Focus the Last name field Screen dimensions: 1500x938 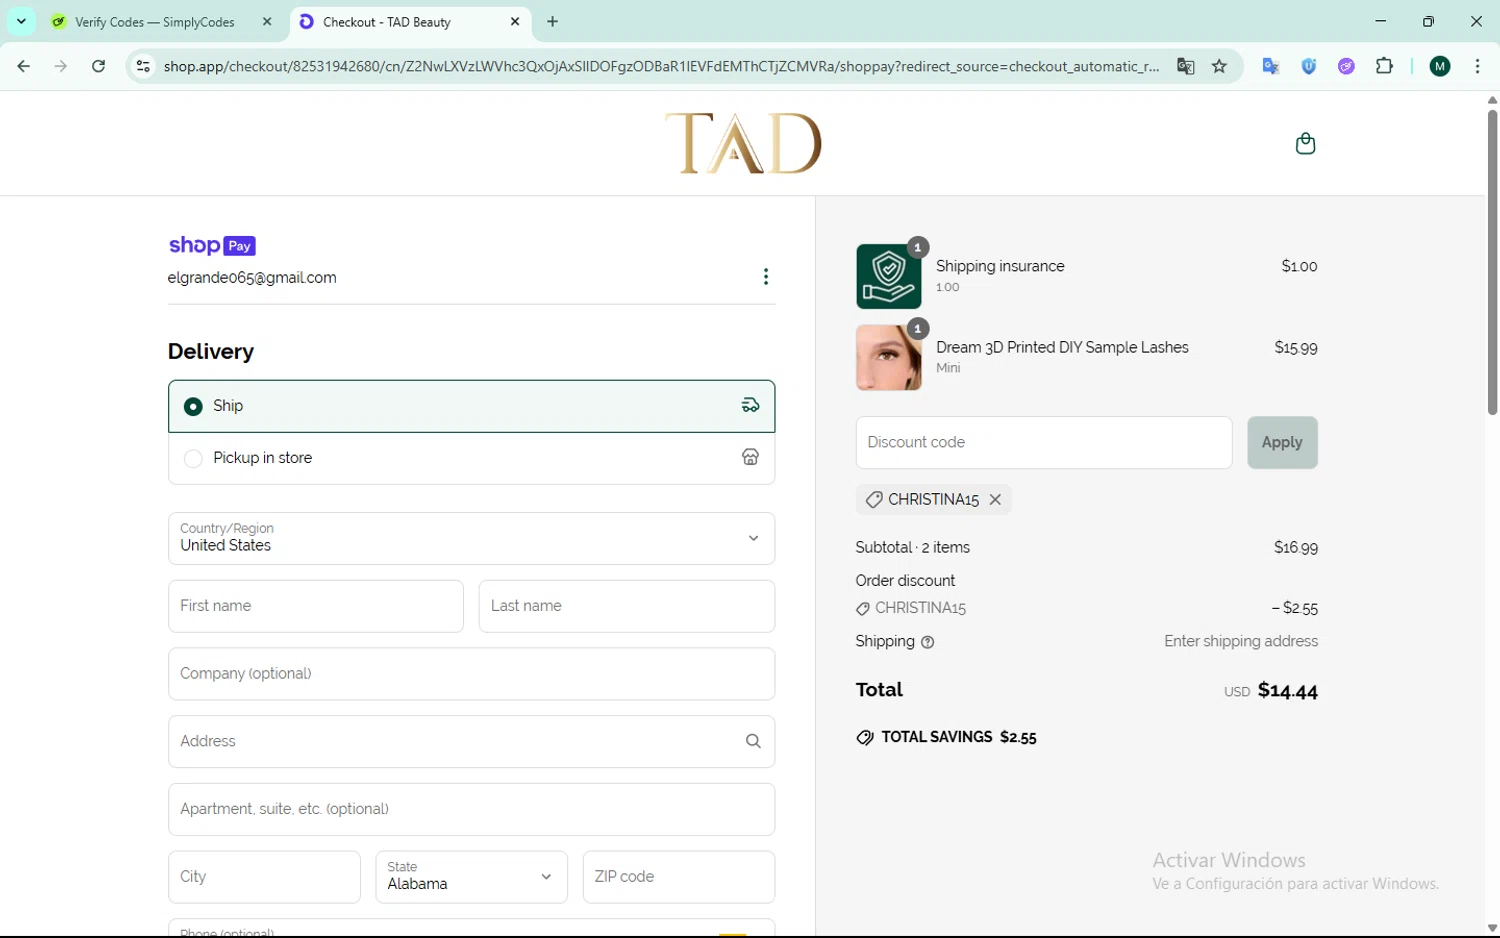tap(627, 606)
